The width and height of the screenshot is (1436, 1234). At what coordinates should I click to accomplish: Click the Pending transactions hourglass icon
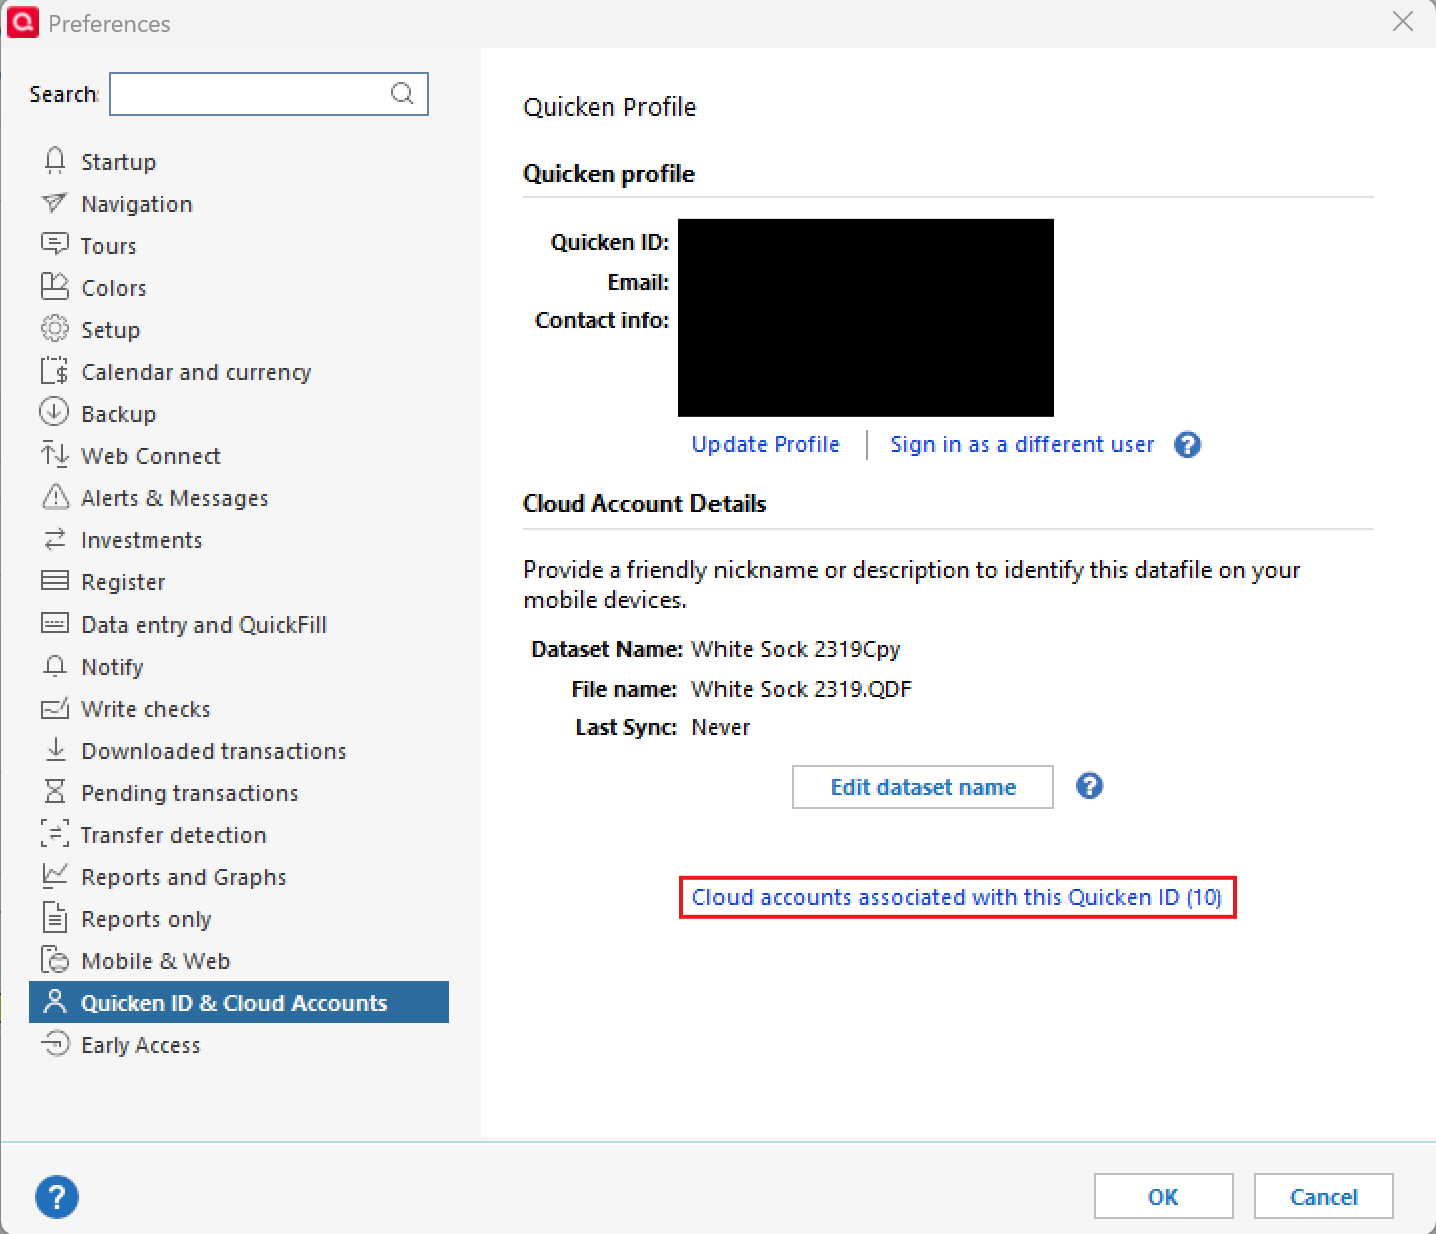(55, 792)
